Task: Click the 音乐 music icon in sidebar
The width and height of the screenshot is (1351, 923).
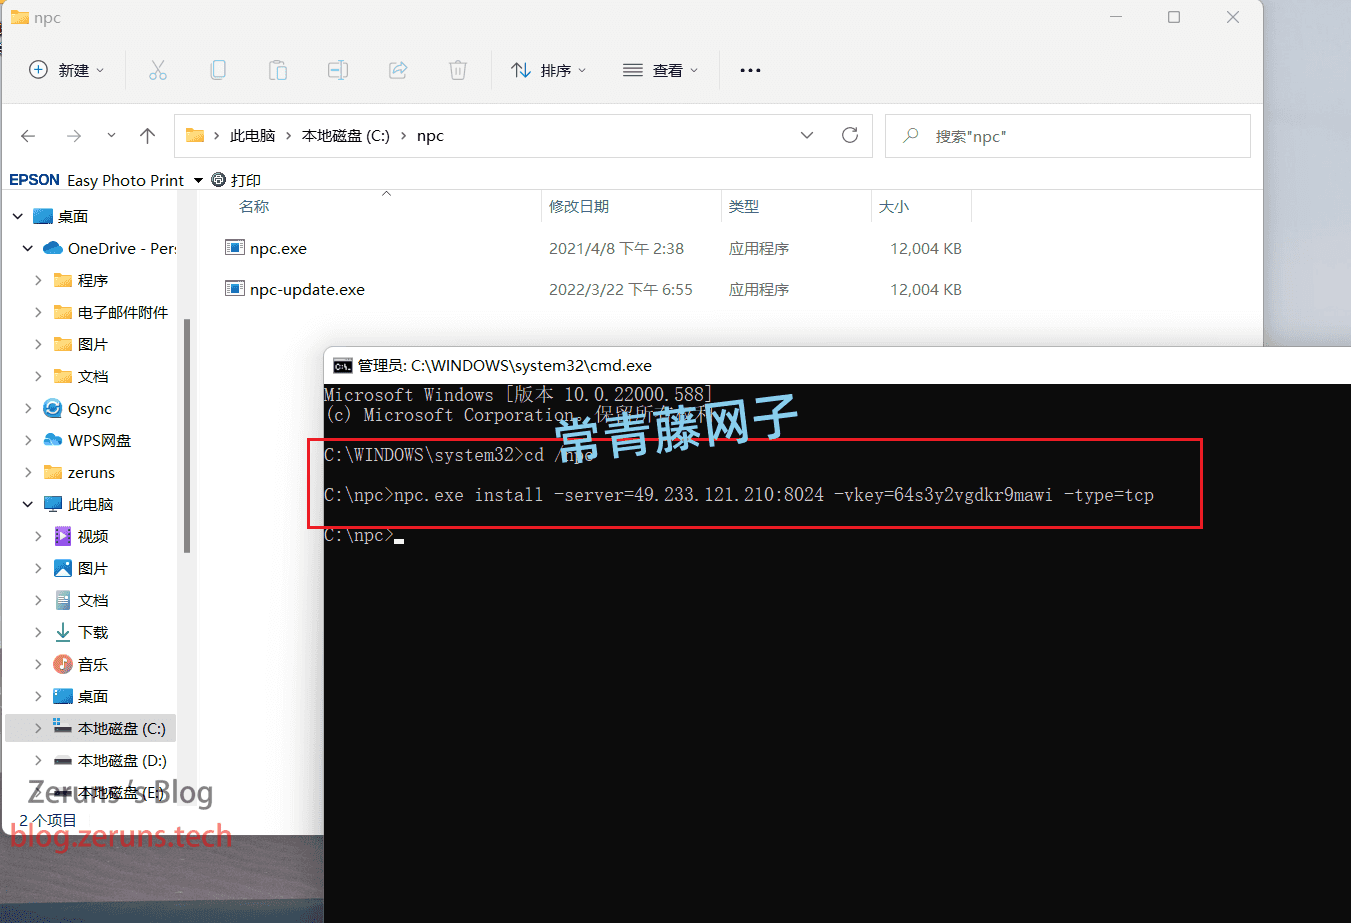Action: point(63,664)
